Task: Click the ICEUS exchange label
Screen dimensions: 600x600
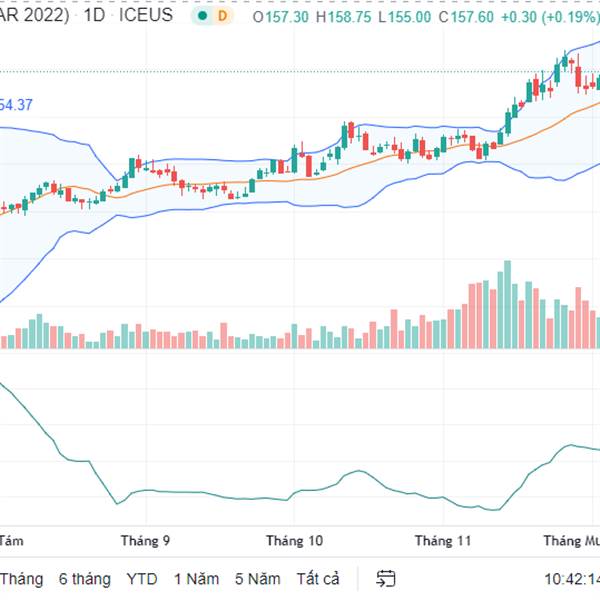Action: tap(146, 15)
